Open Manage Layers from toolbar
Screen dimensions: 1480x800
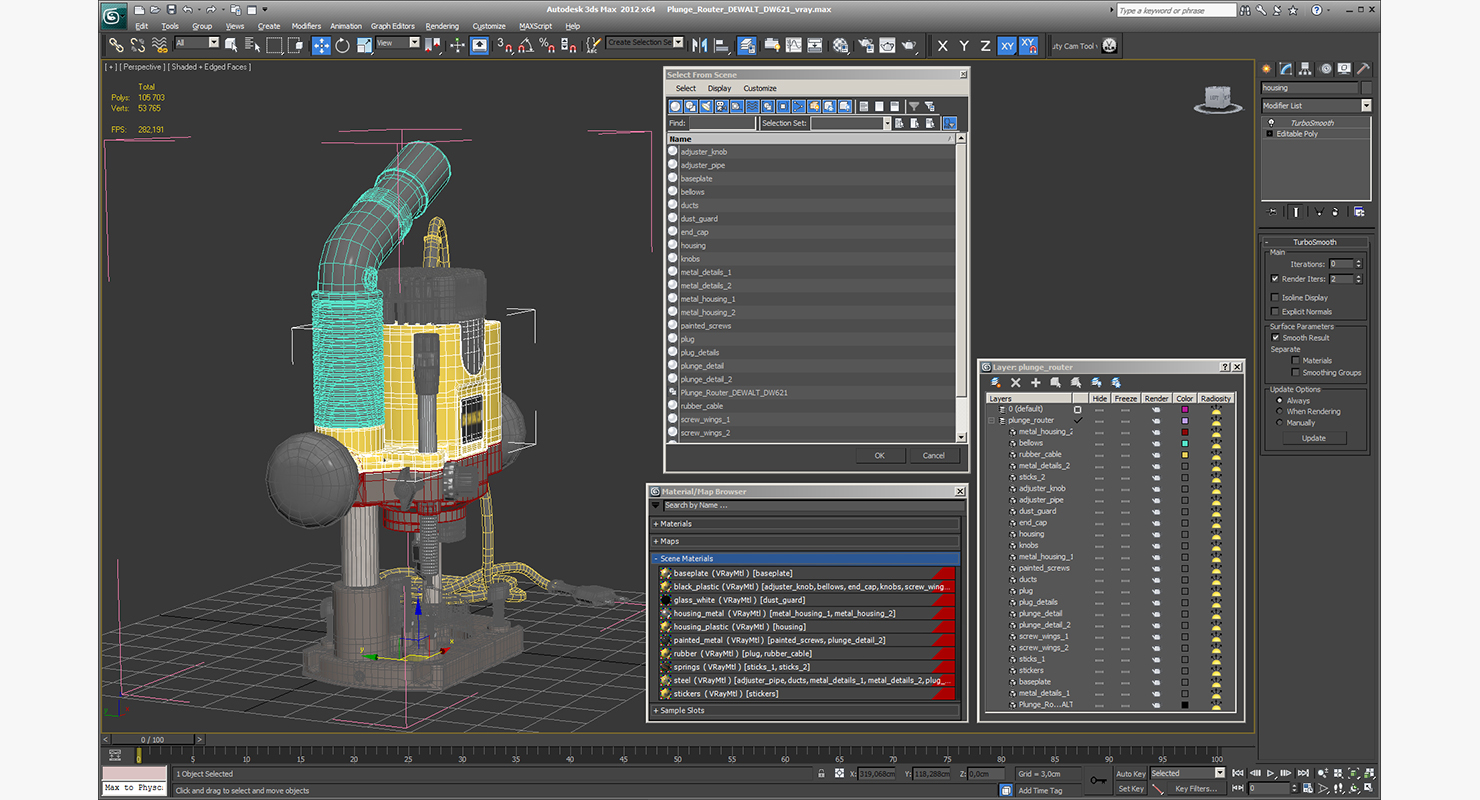[747, 45]
